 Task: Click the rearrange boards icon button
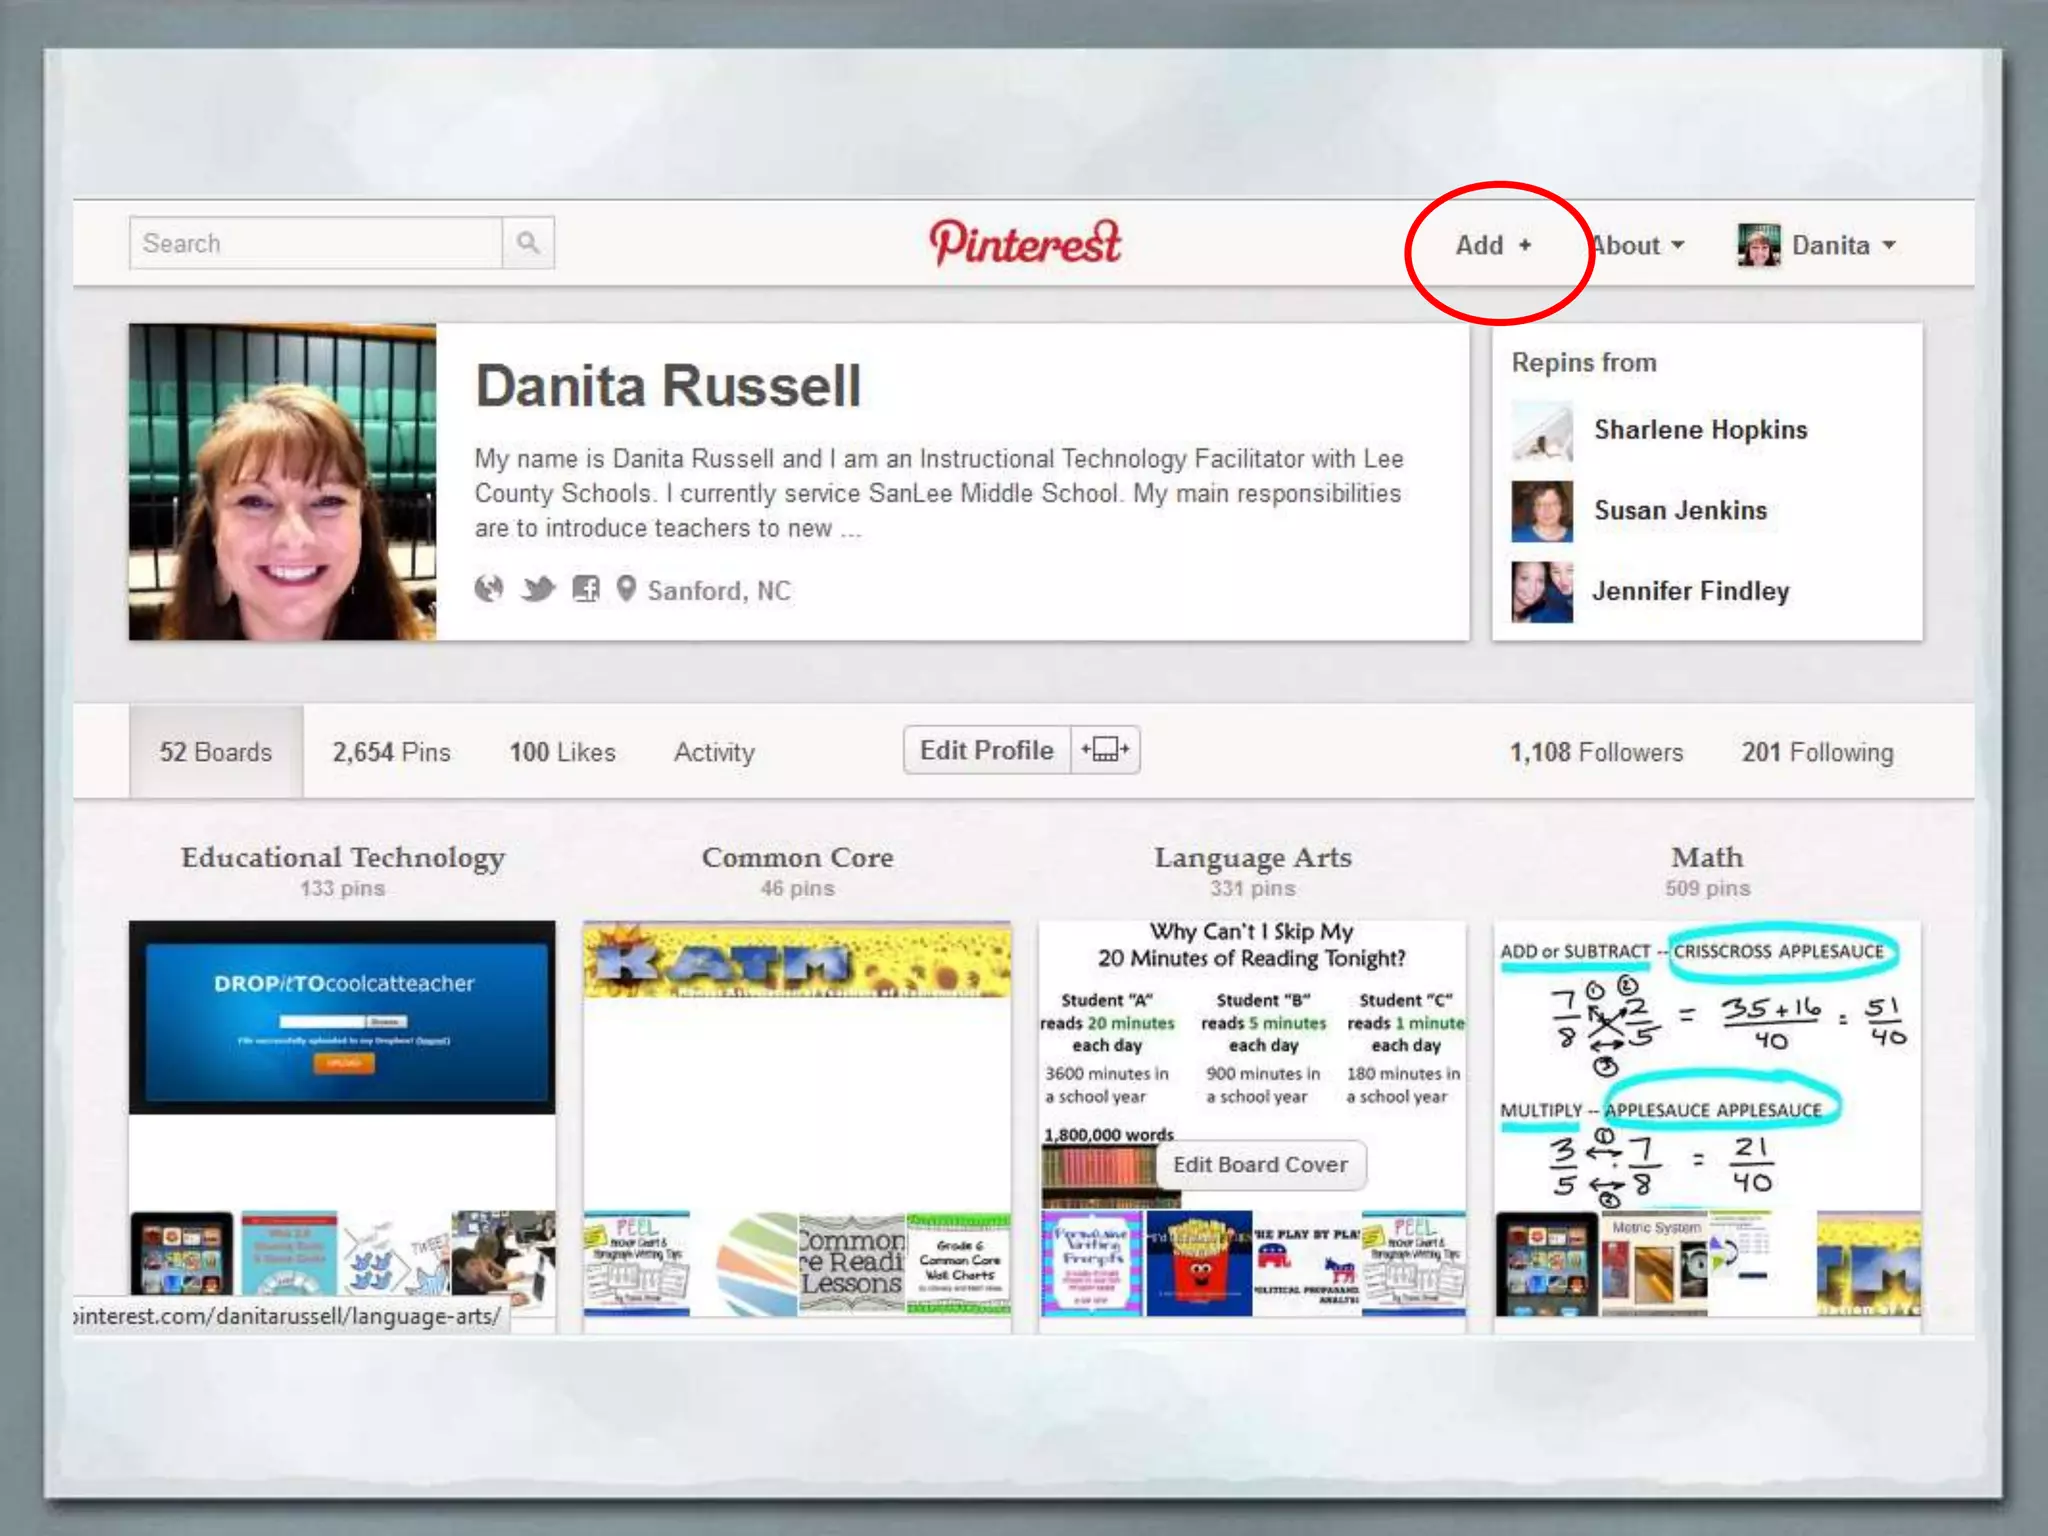click(x=1105, y=750)
